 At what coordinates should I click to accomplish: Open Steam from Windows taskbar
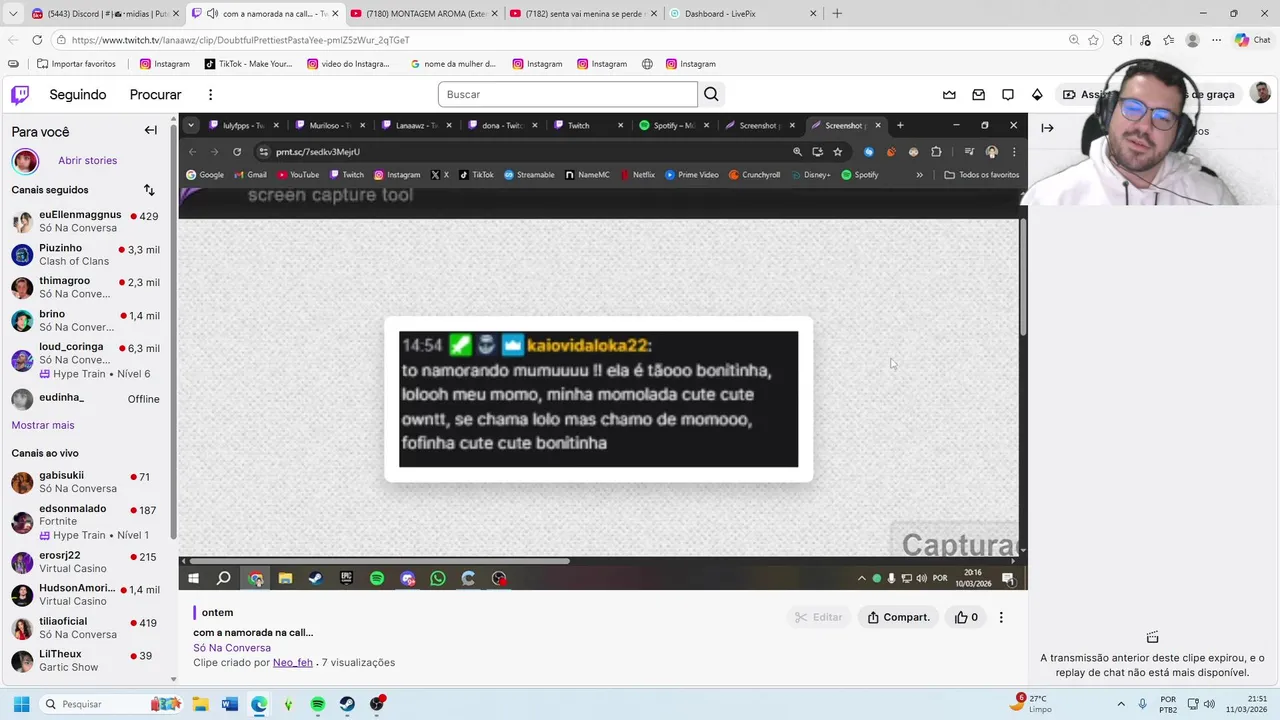tap(347, 704)
